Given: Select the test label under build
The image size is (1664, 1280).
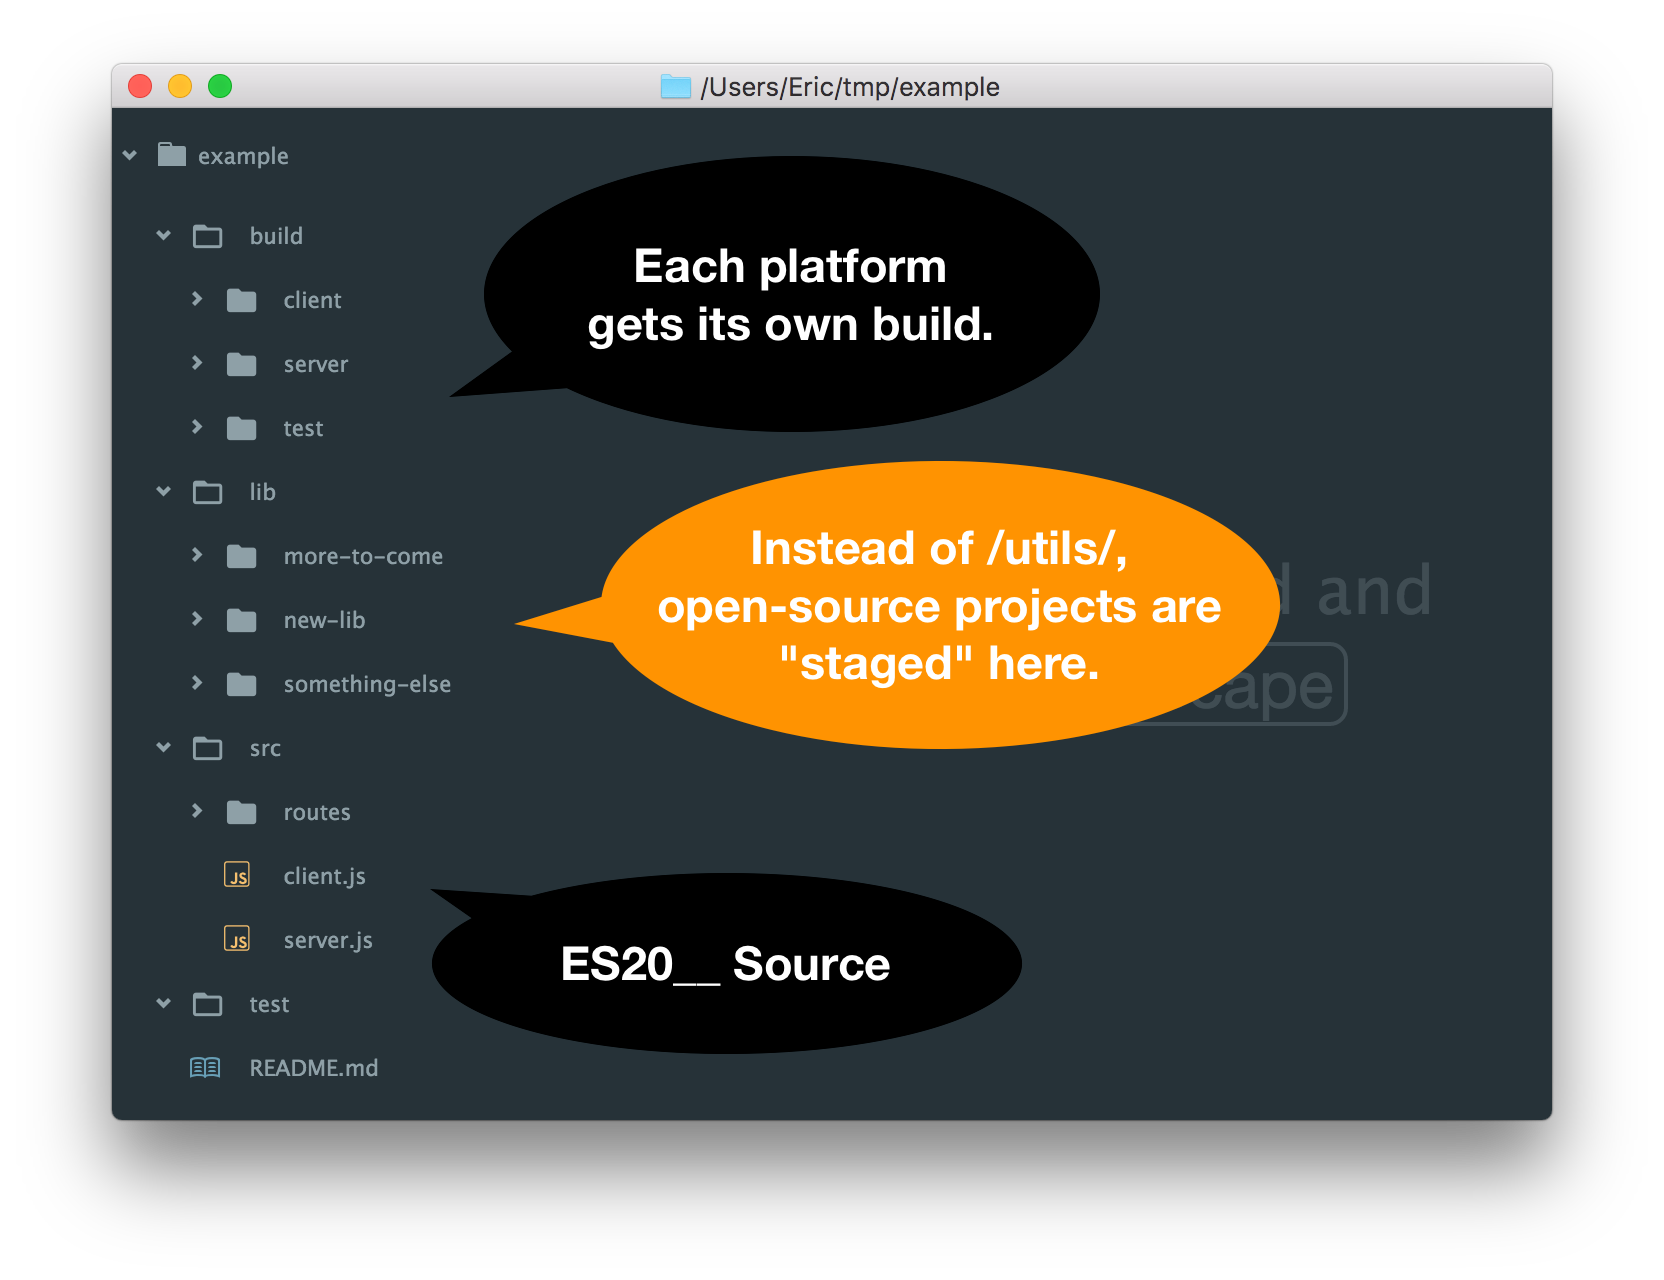Looking at the screenshot, I should 303,428.
